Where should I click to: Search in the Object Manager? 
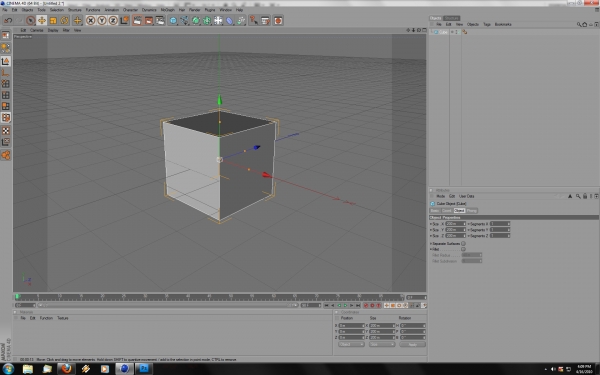(x=579, y=24)
